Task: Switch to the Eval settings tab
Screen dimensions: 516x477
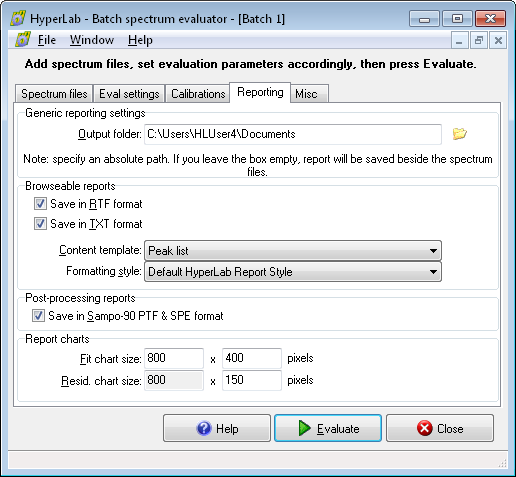Action: pos(129,94)
